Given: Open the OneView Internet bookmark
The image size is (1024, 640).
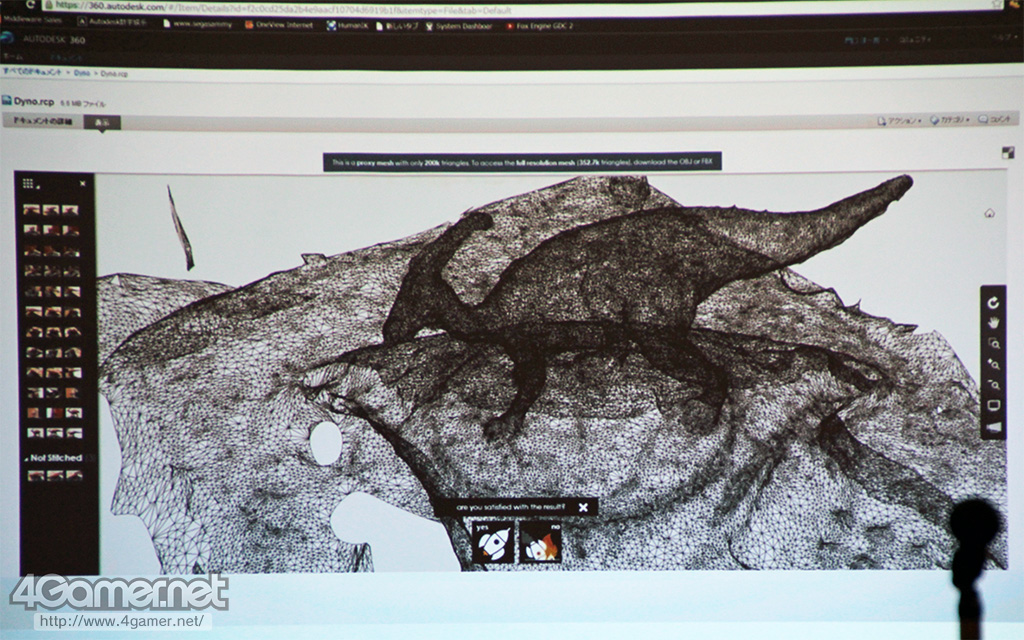Looking at the screenshot, I should click(x=279, y=25).
